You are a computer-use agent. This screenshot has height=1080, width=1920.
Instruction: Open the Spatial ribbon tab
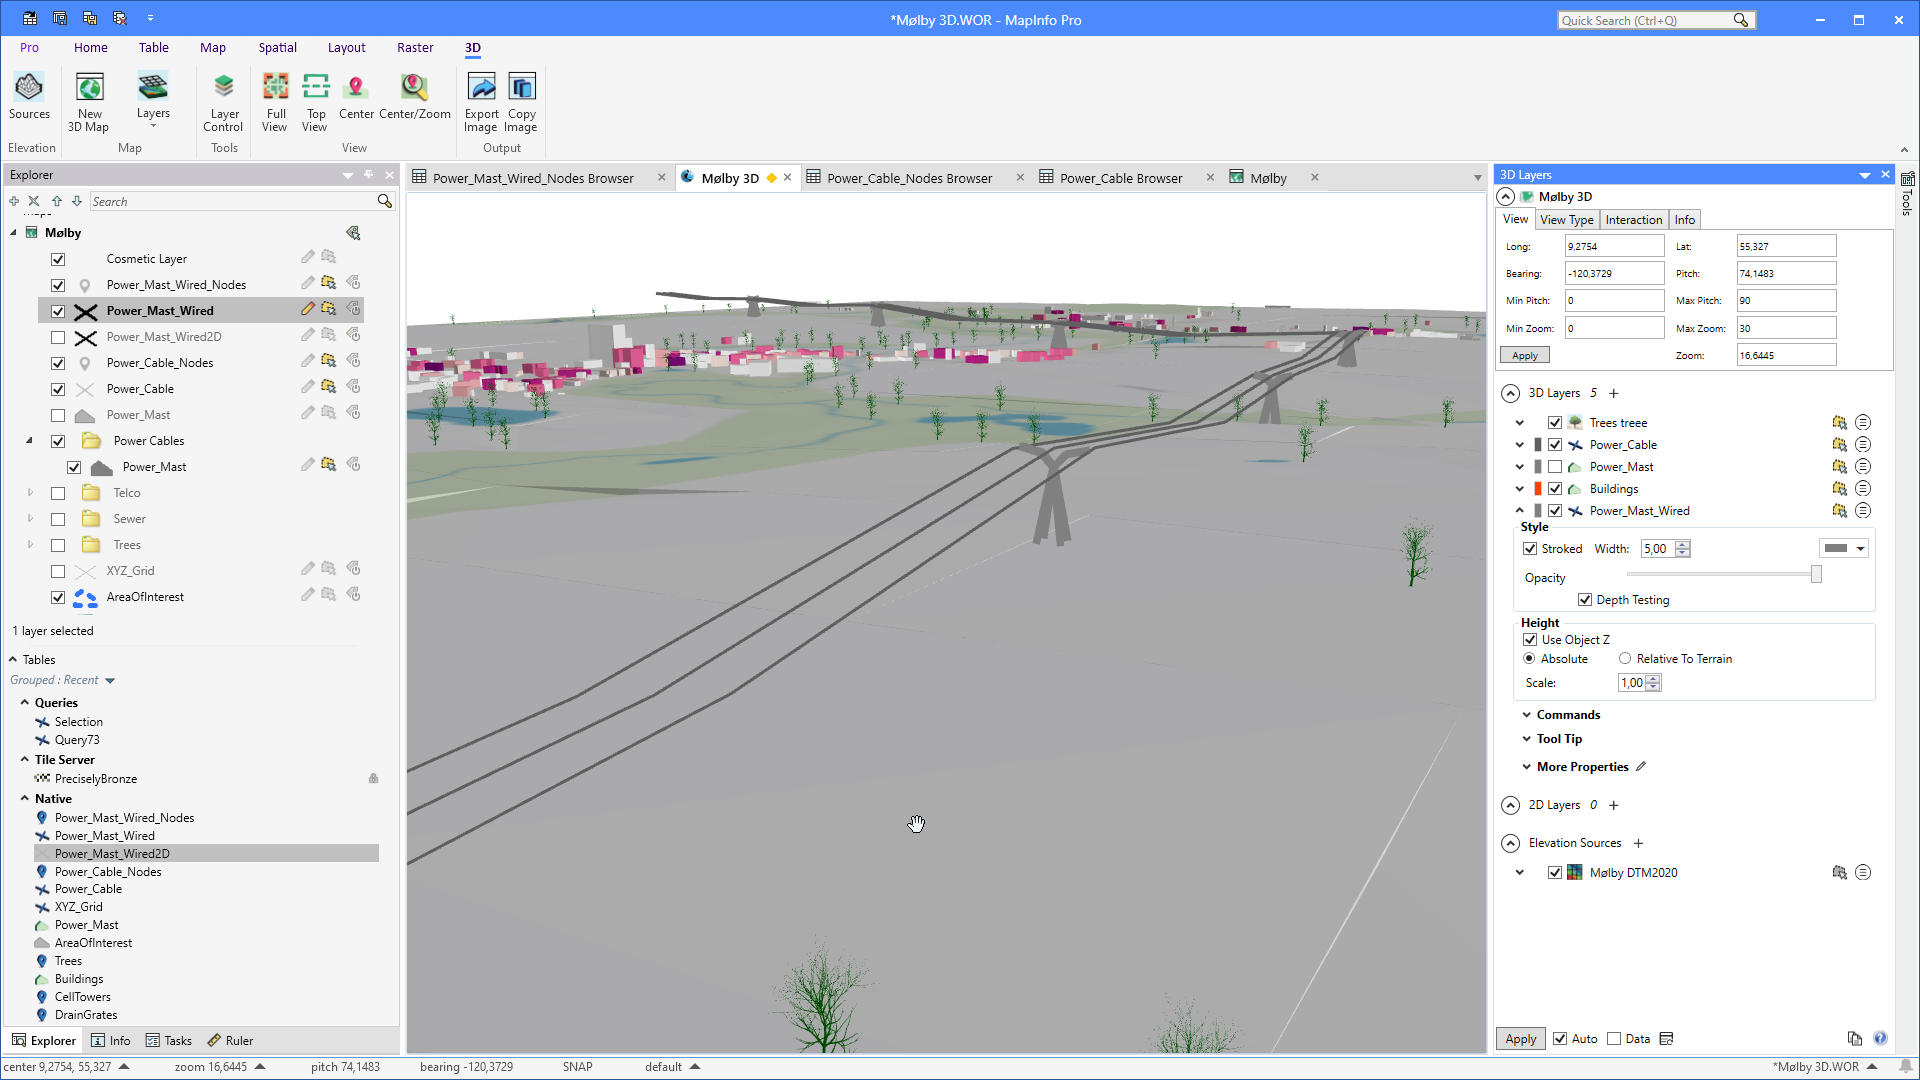coord(277,47)
